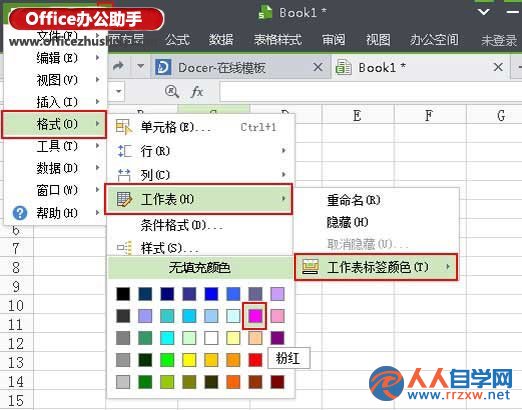This screenshot has height=410, width=522.
Task: Select row 13 header
Action: click(16, 362)
